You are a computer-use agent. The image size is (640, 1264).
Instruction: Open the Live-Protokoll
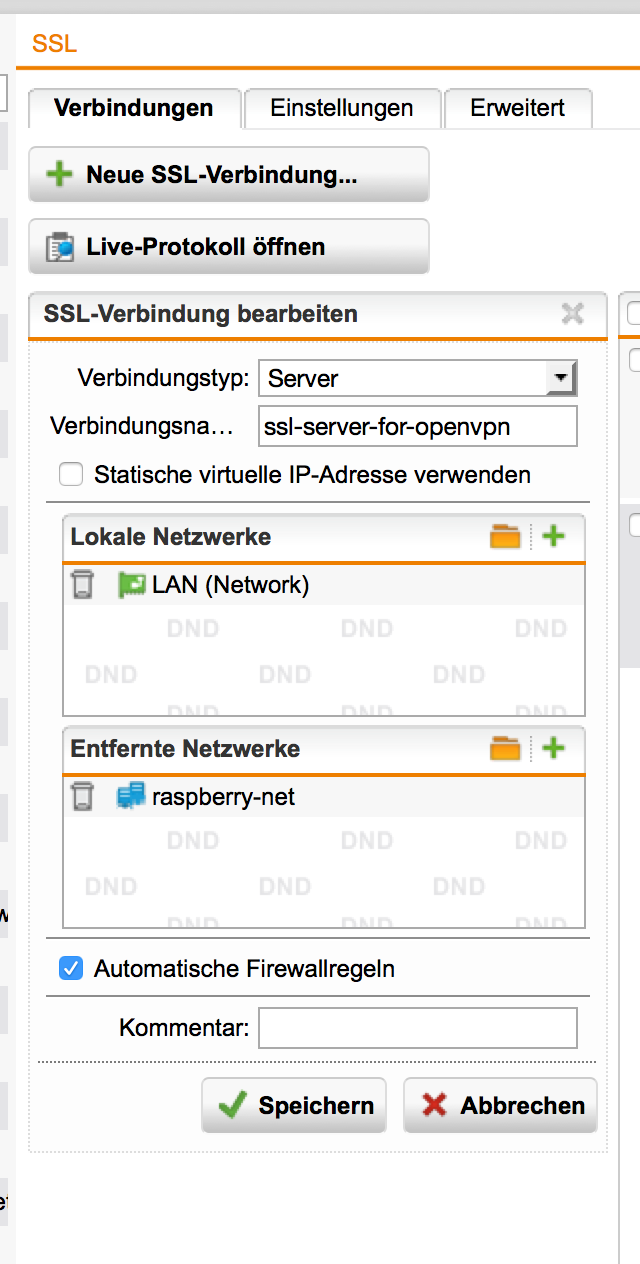228,246
